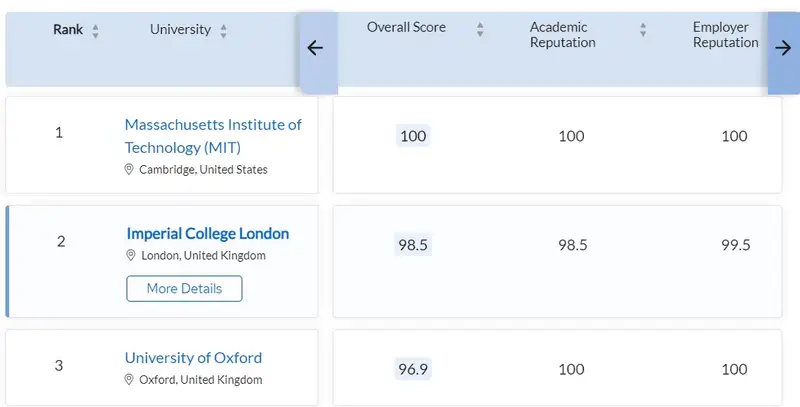Click the Academic Reputation column header
The image size is (800, 407).
[562, 35]
